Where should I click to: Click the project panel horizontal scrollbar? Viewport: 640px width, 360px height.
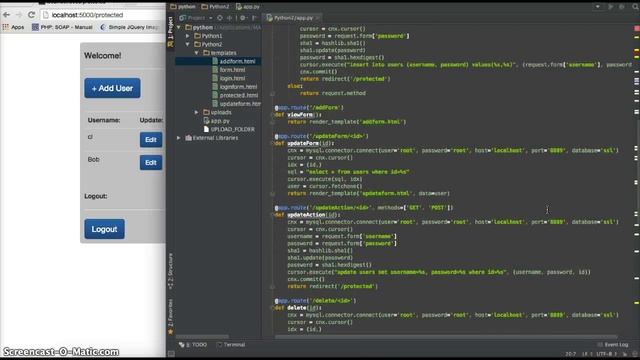pos(202,337)
